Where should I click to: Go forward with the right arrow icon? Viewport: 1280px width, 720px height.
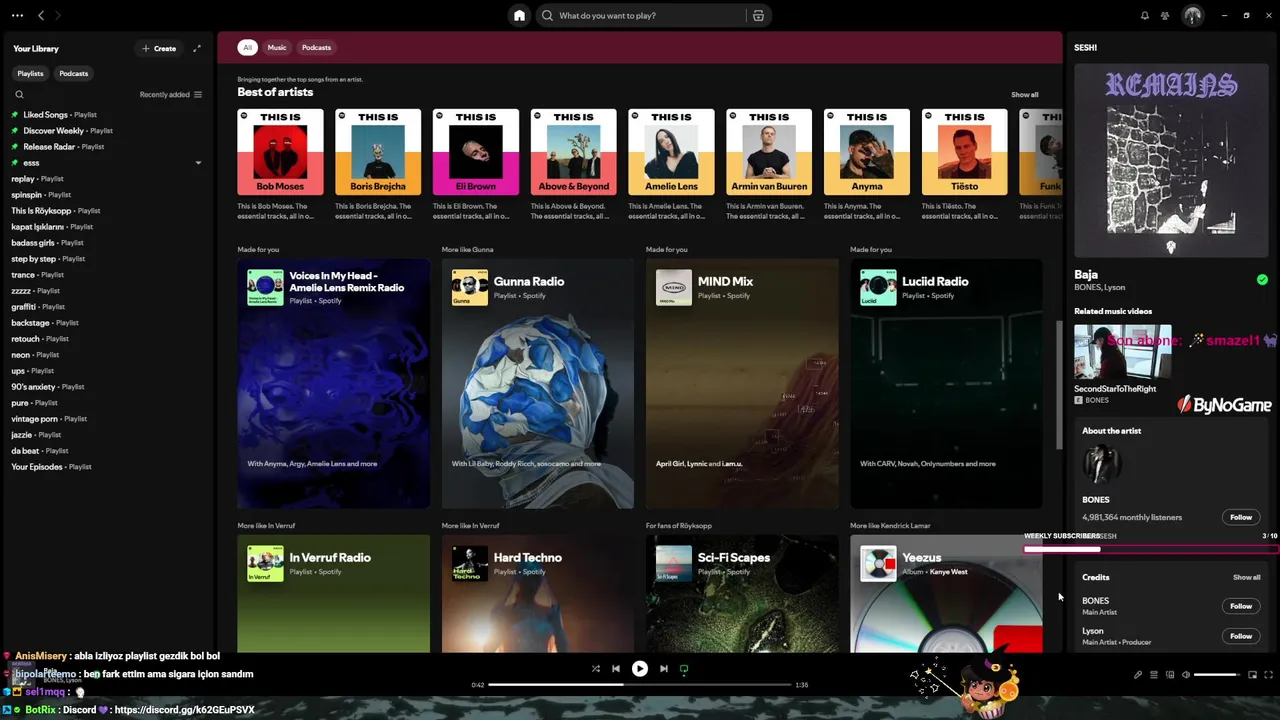click(58, 15)
